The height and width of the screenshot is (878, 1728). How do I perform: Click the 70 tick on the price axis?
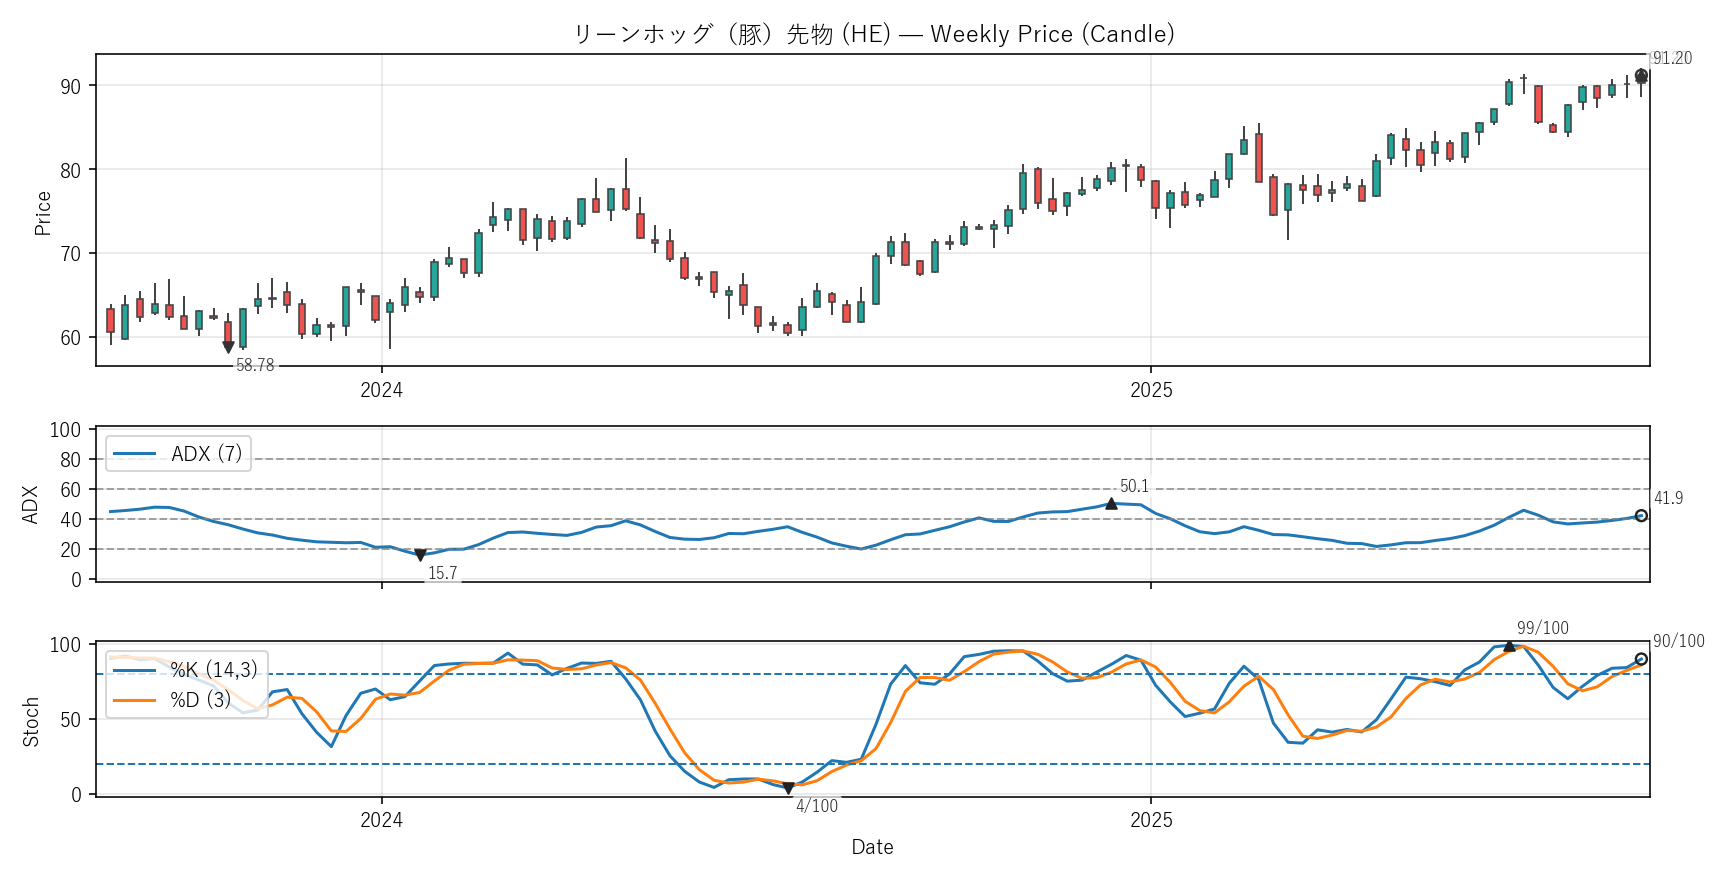pos(70,254)
